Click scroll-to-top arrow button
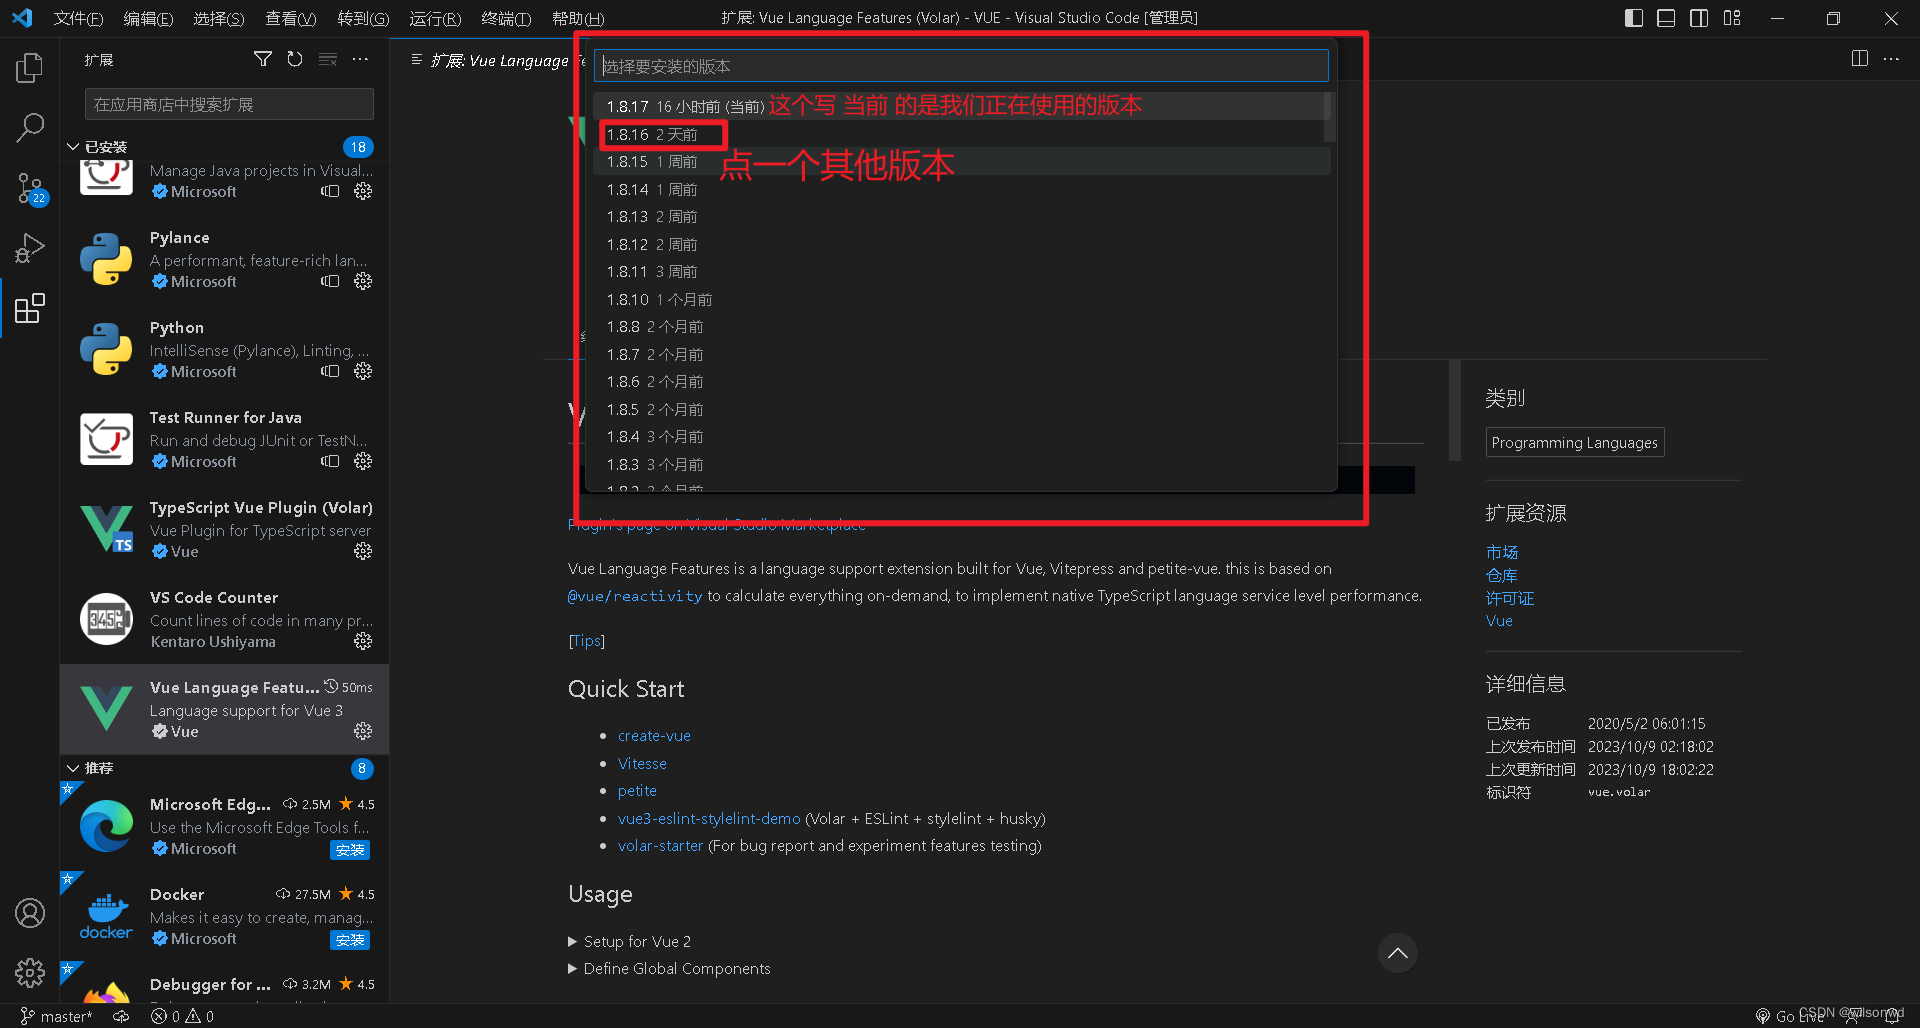 pyautogui.click(x=1397, y=953)
